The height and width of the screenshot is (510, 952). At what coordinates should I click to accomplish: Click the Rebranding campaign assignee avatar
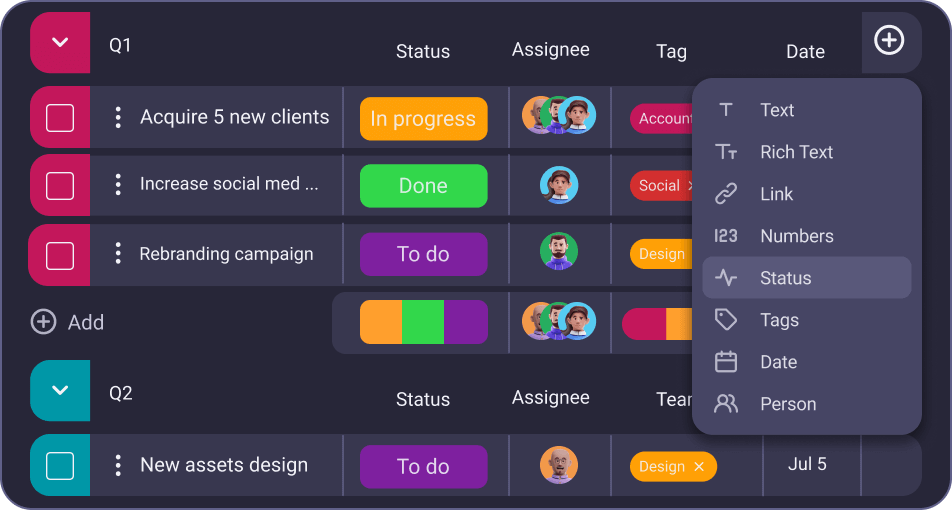559,252
